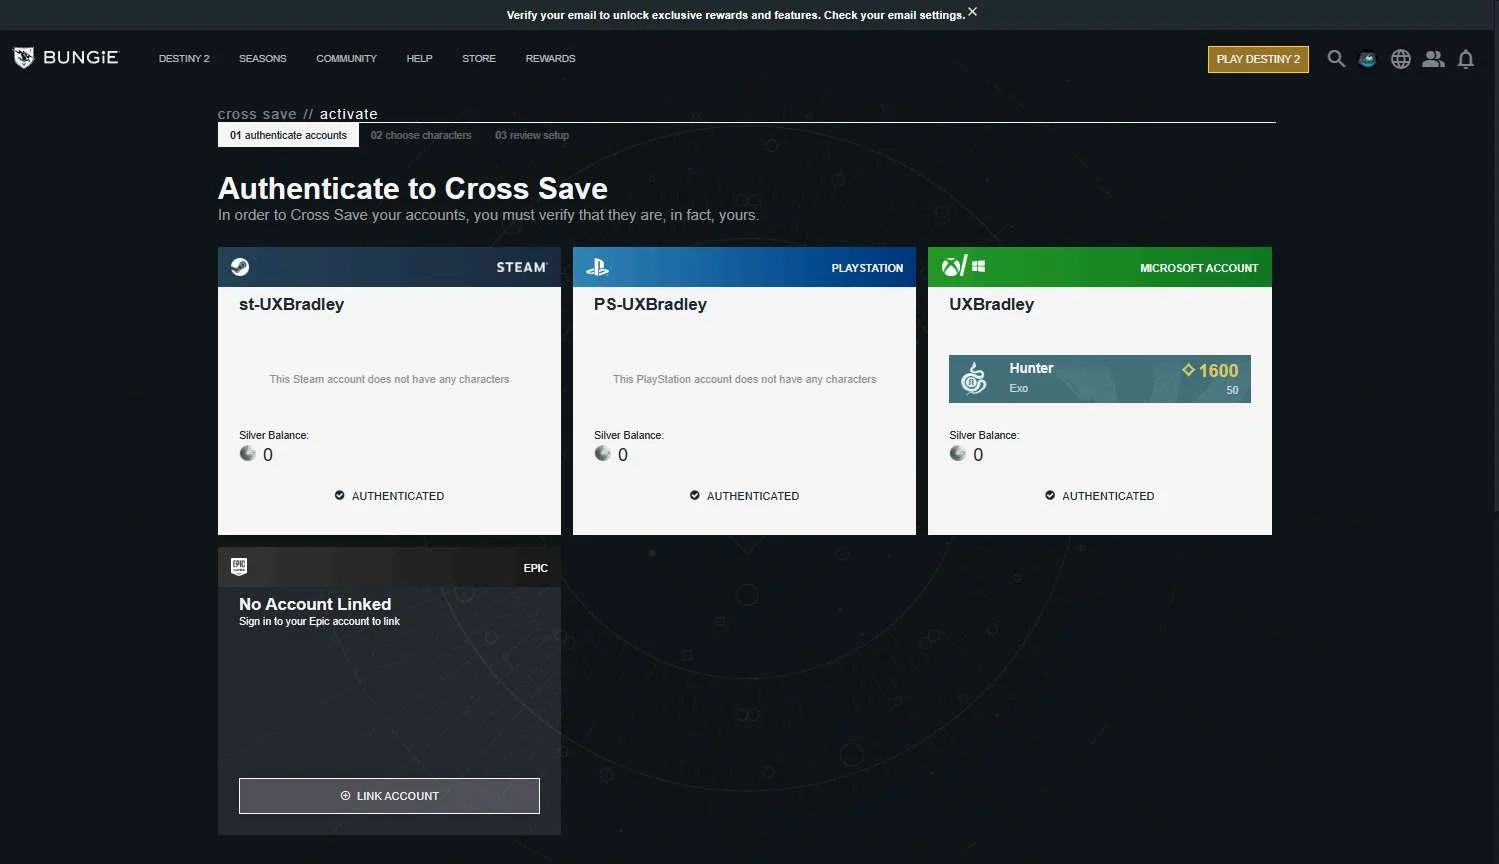Click the Steam Silver Balance label
Viewport: 1499px width, 864px height.
[x=274, y=435]
